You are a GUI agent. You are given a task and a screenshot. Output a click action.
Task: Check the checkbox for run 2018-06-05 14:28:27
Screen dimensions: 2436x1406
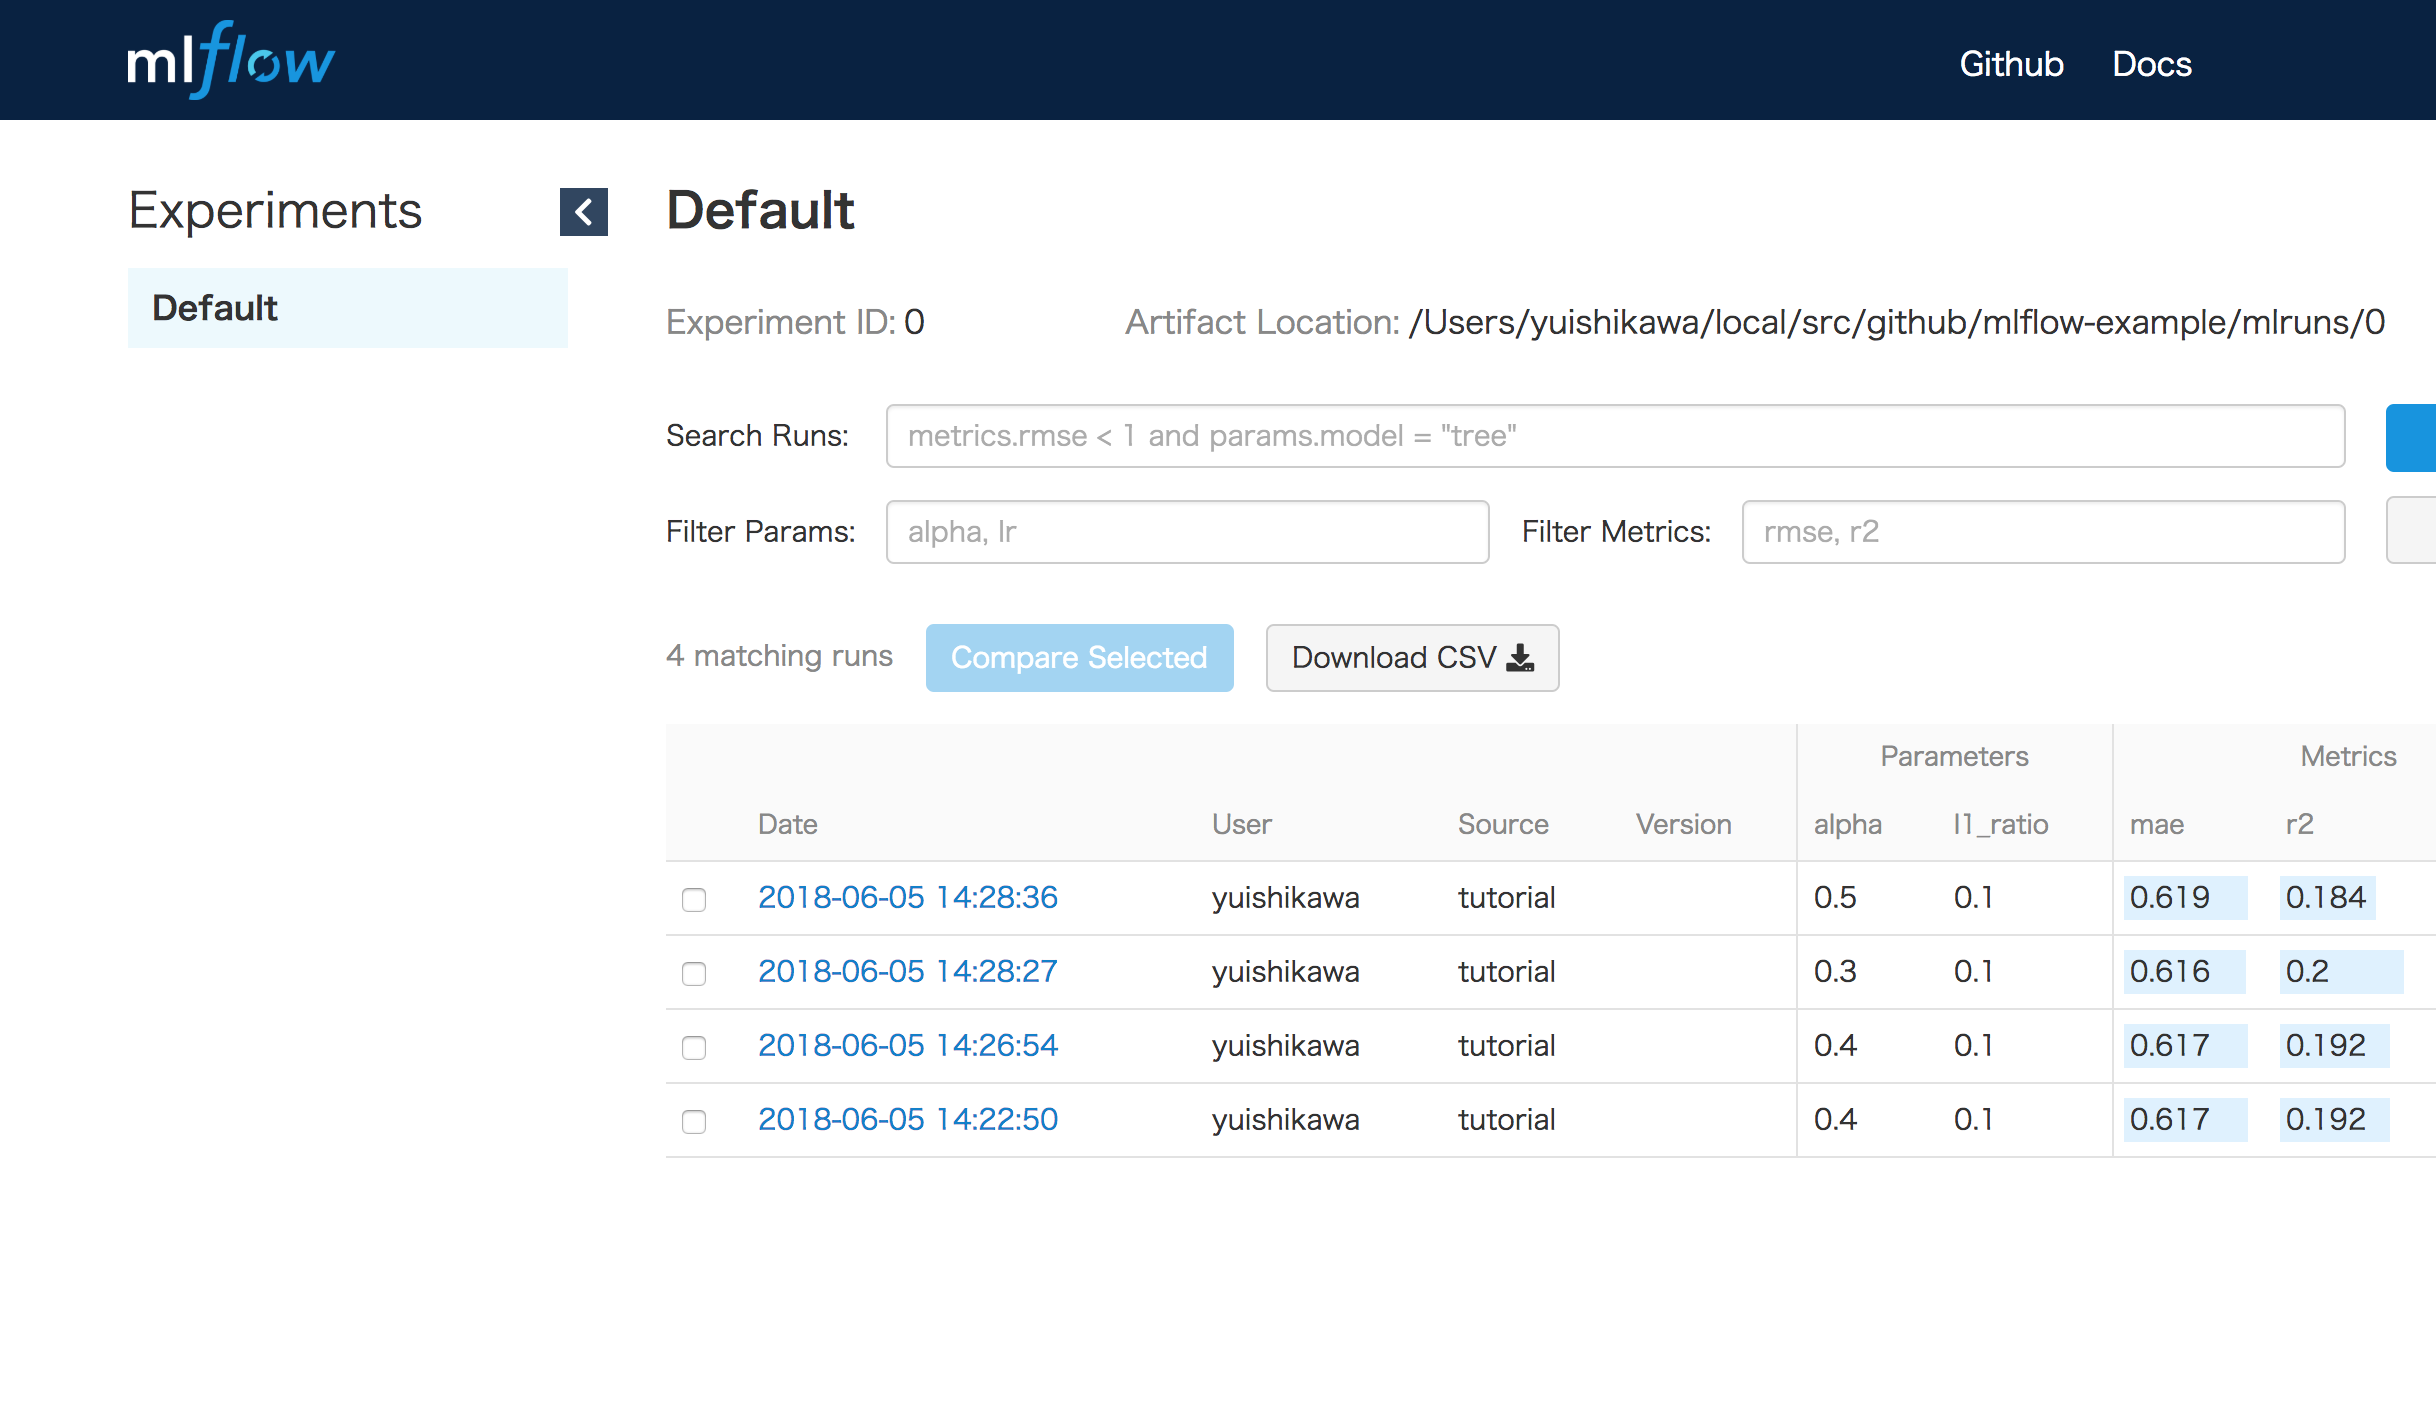point(694,974)
